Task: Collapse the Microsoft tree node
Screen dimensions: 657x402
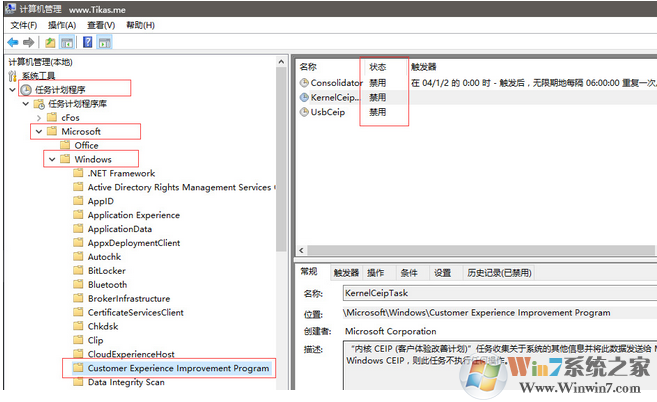Action: (39, 131)
